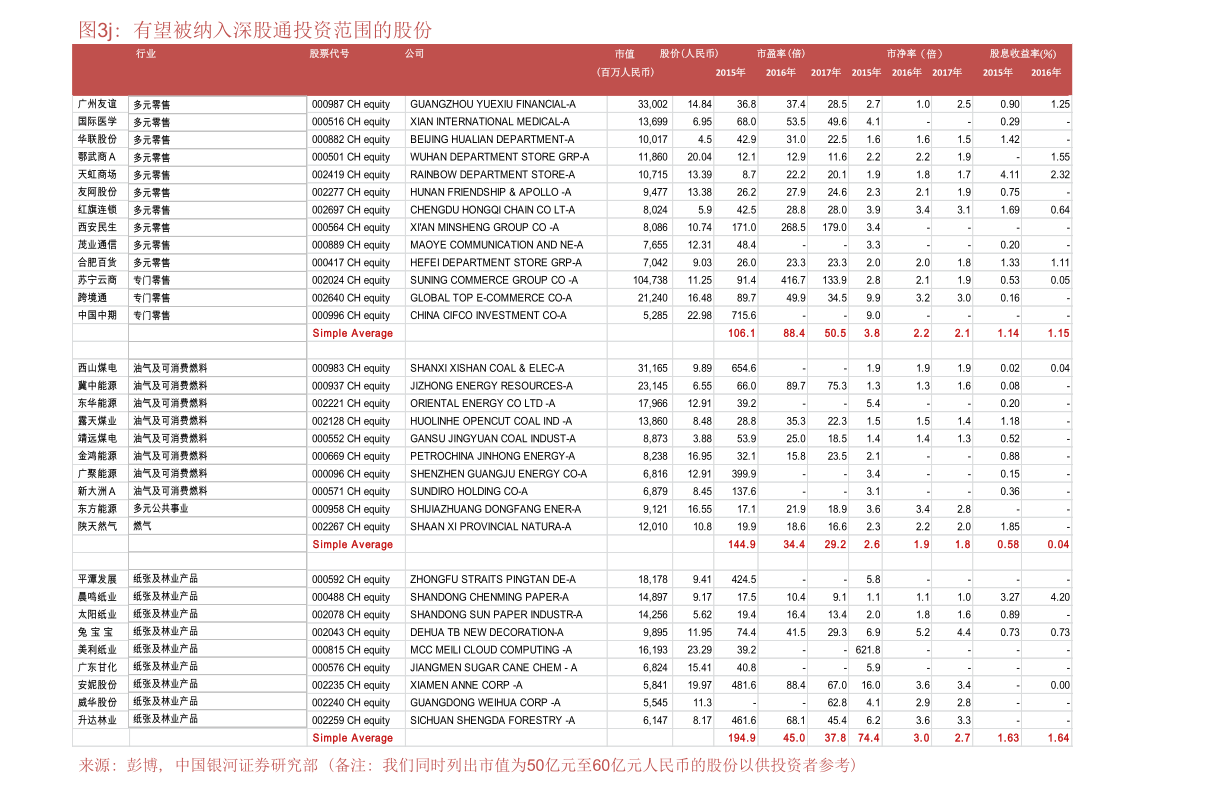Click the 74.4 value in last row

point(867,738)
